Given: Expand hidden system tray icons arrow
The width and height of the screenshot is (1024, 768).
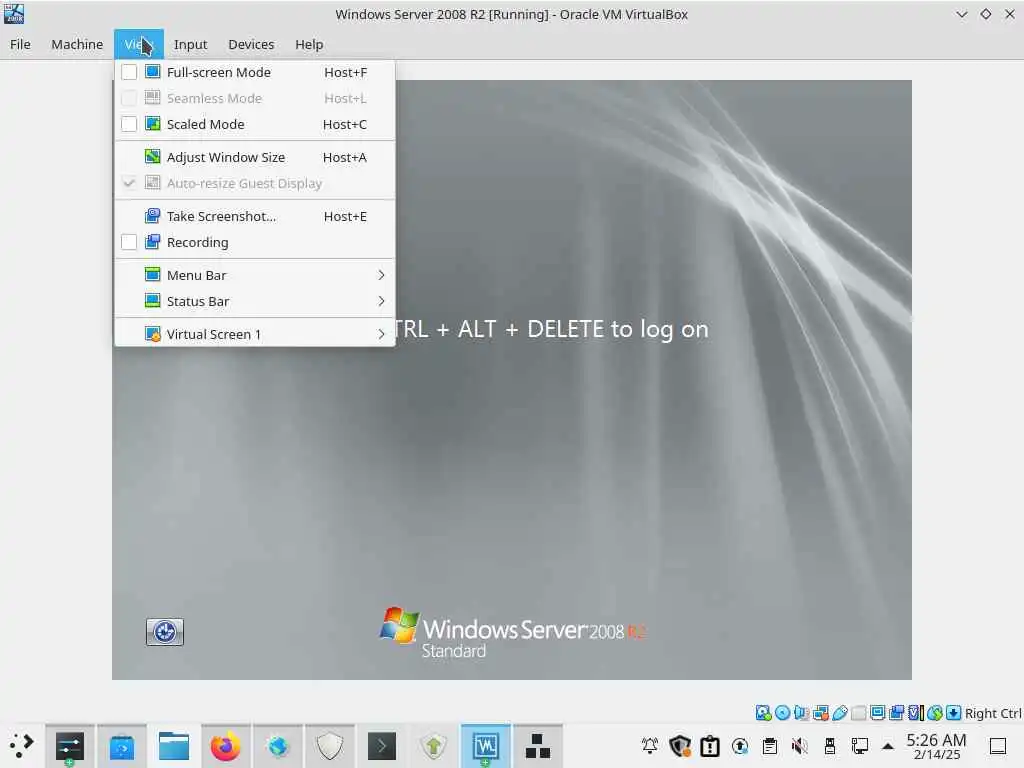Looking at the screenshot, I should tap(888, 745).
